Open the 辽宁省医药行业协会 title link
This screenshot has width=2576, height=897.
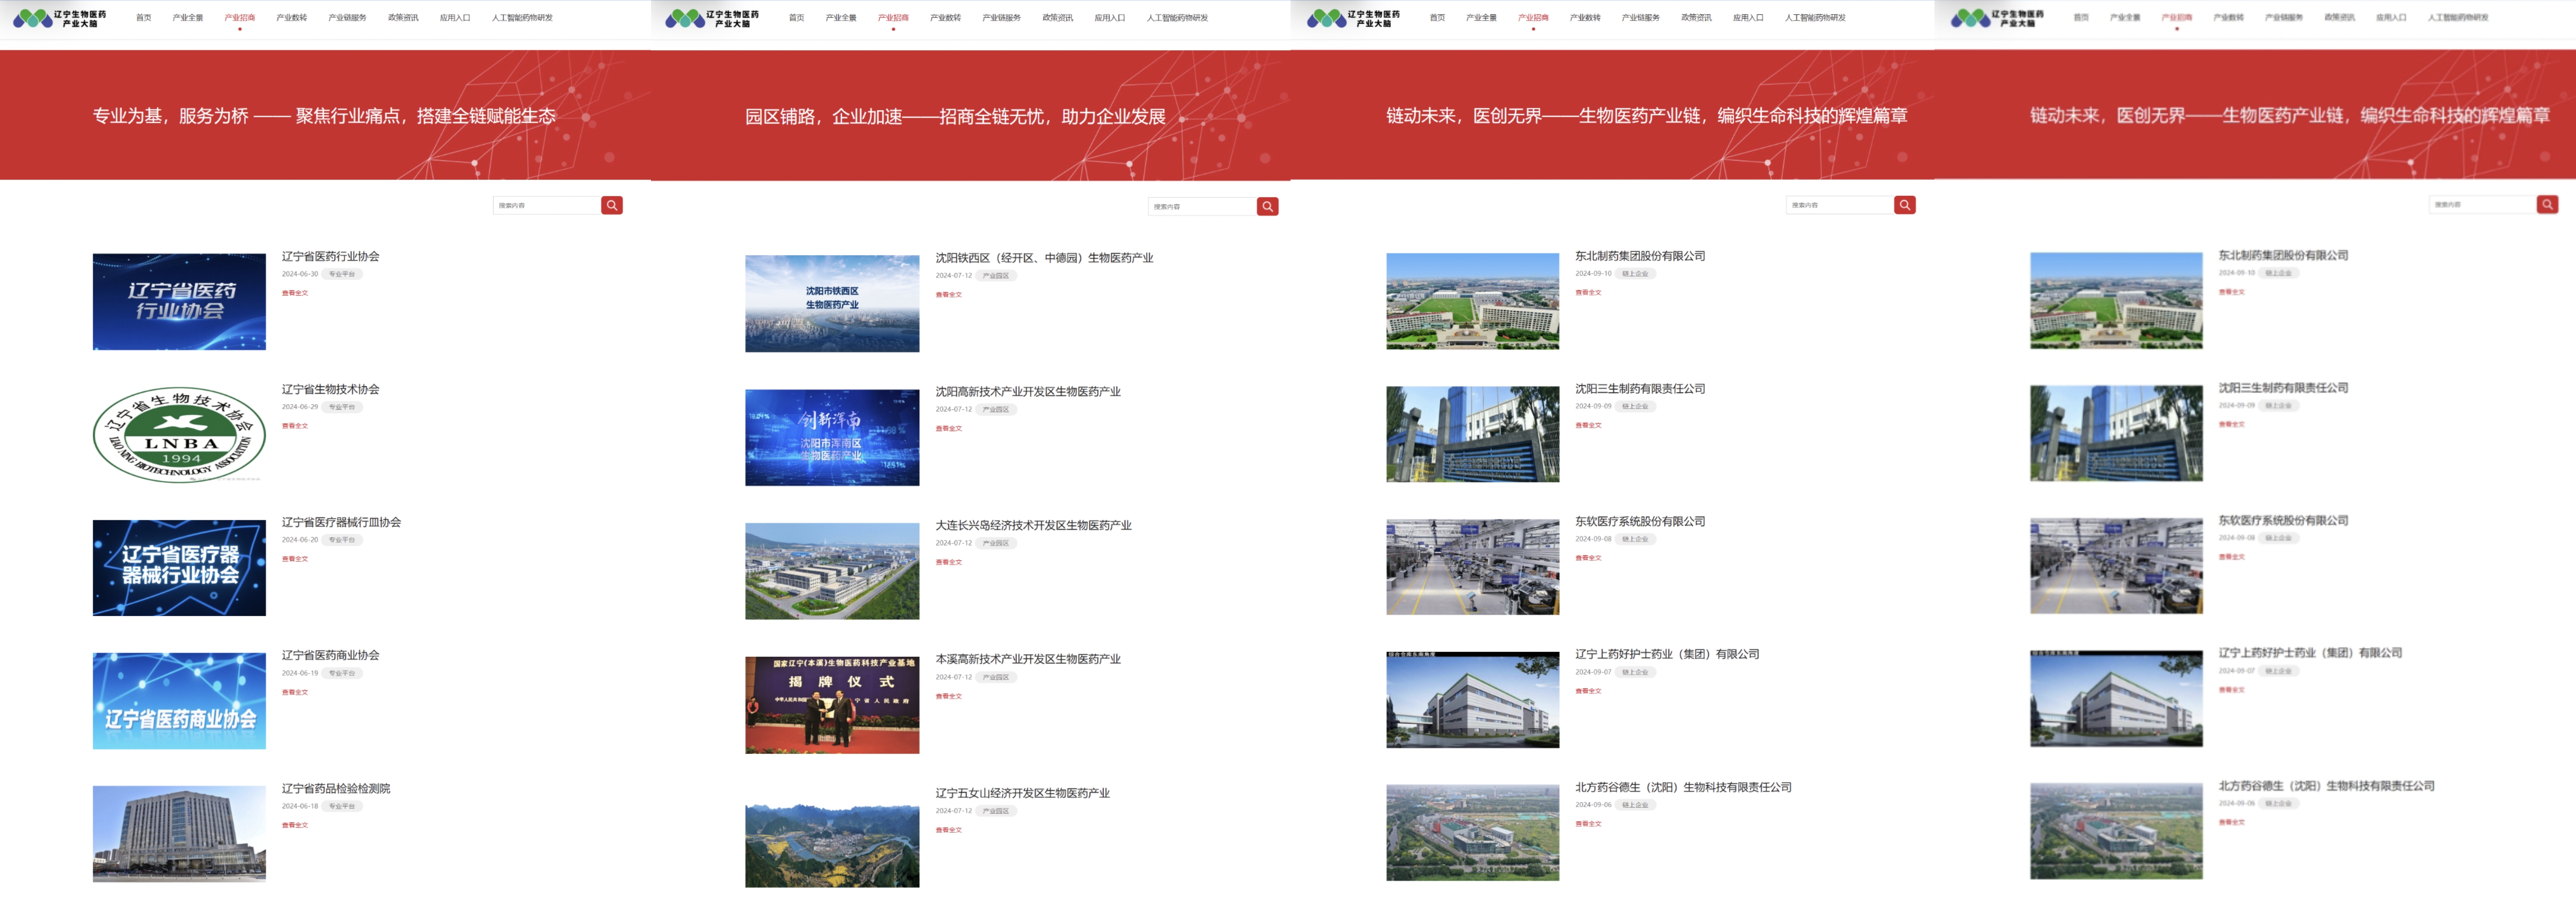(x=330, y=257)
